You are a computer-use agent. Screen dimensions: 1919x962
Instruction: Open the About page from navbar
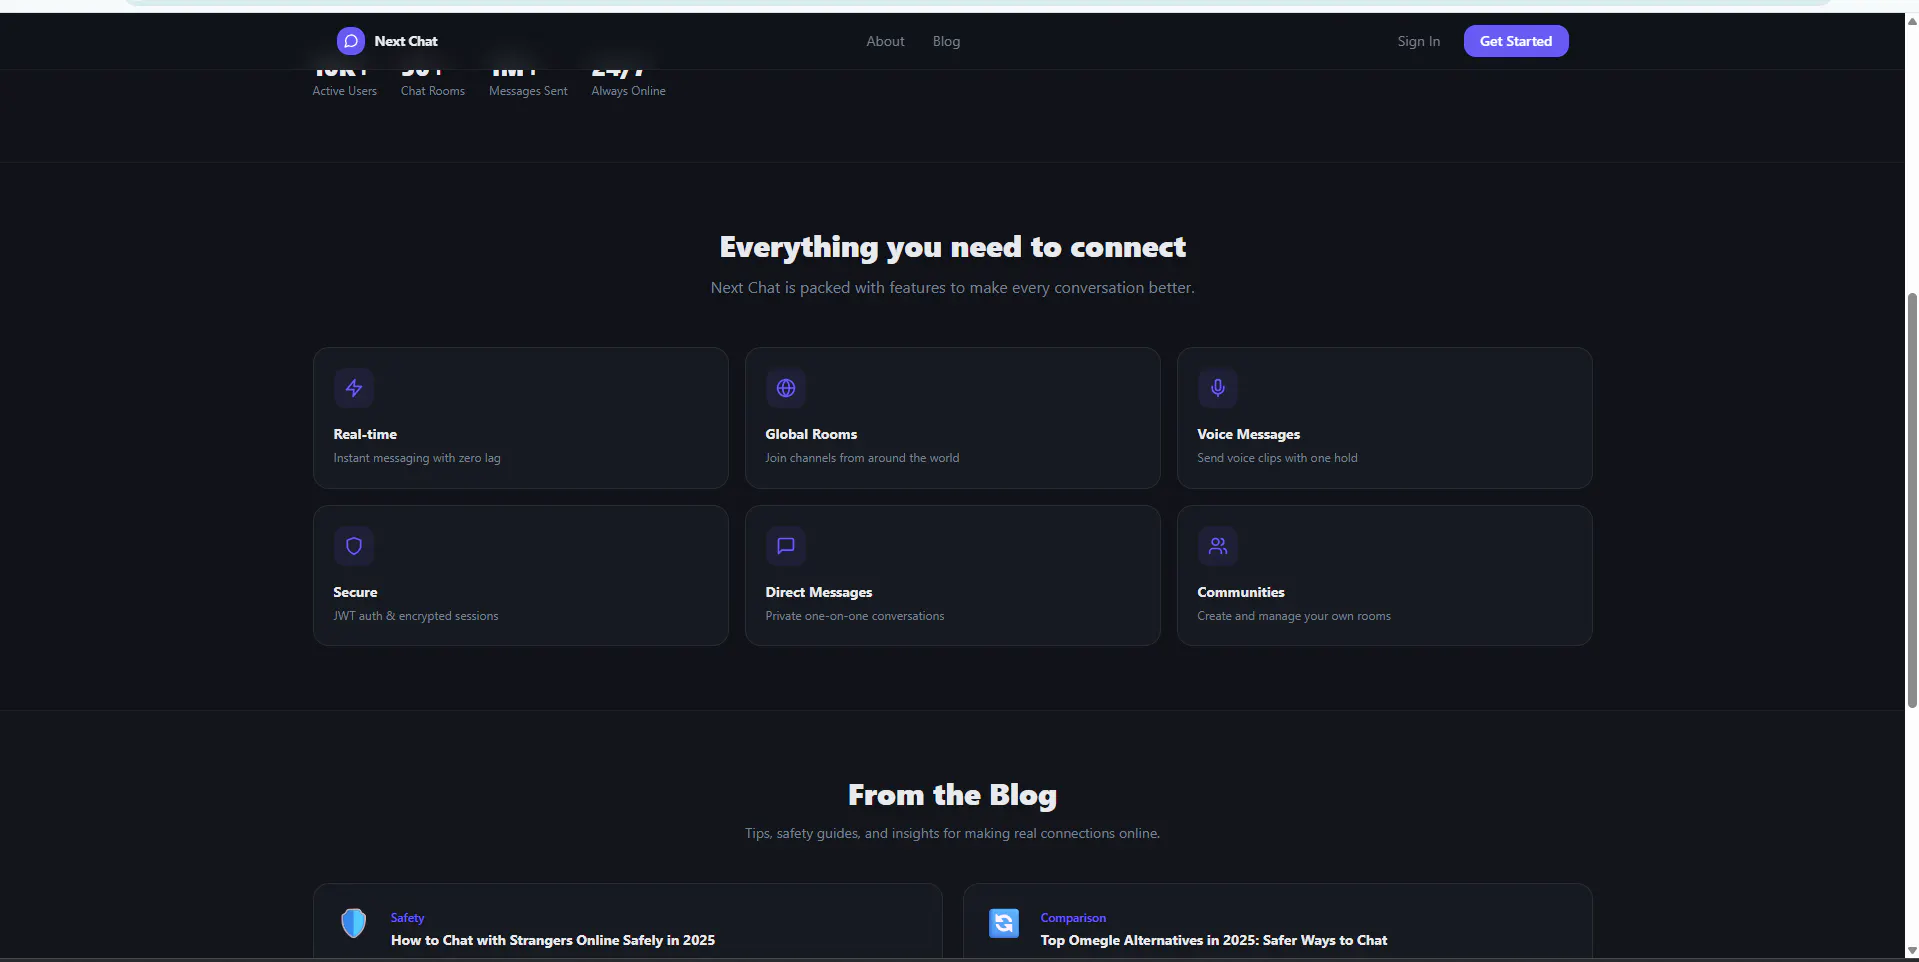pos(885,41)
